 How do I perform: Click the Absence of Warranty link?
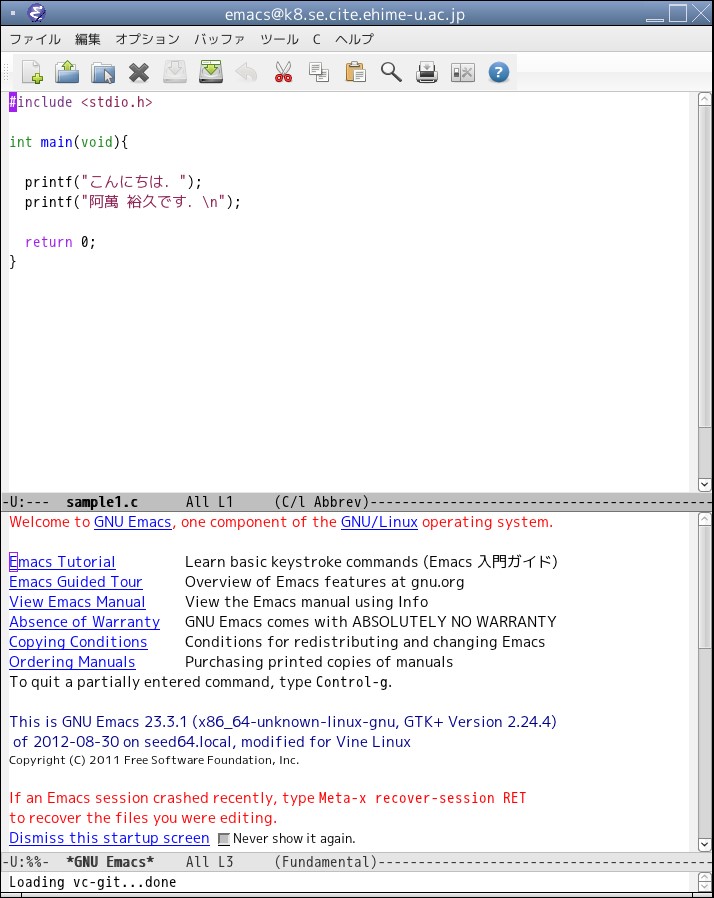85,622
